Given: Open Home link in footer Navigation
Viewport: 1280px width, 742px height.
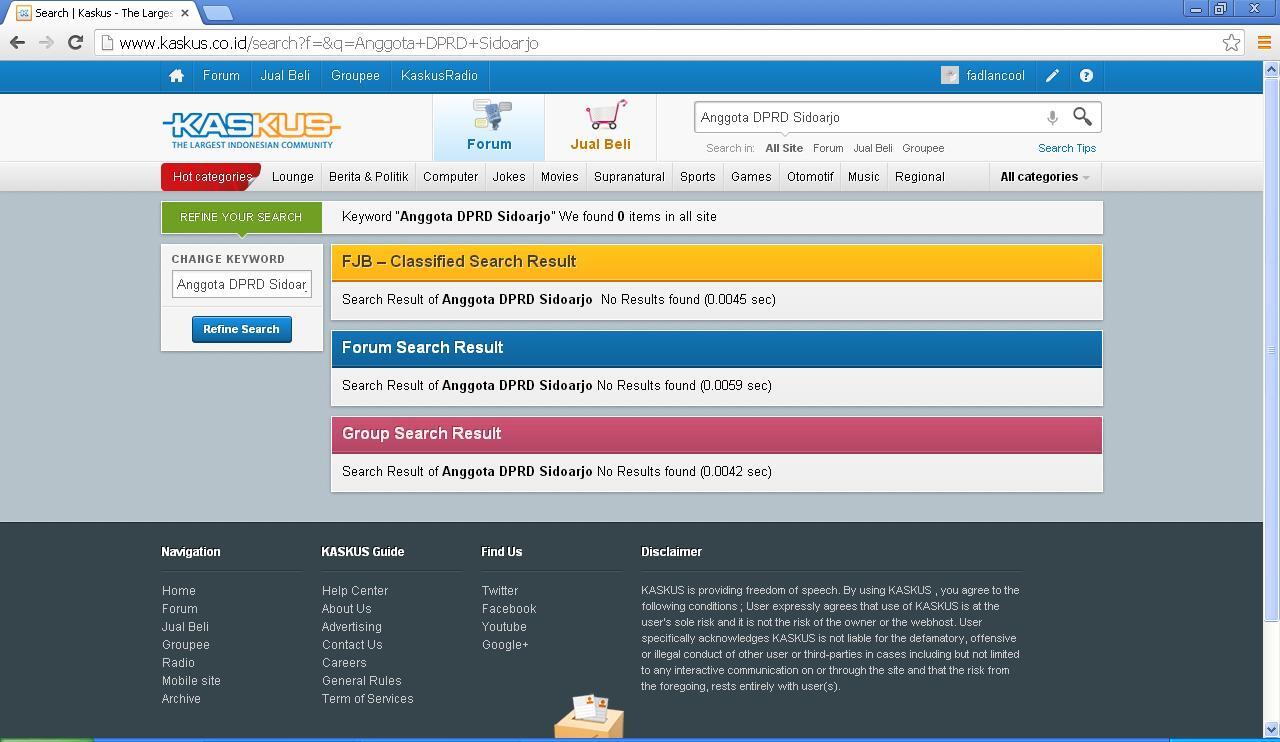Looking at the screenshot, I should (x=179, y=591).
